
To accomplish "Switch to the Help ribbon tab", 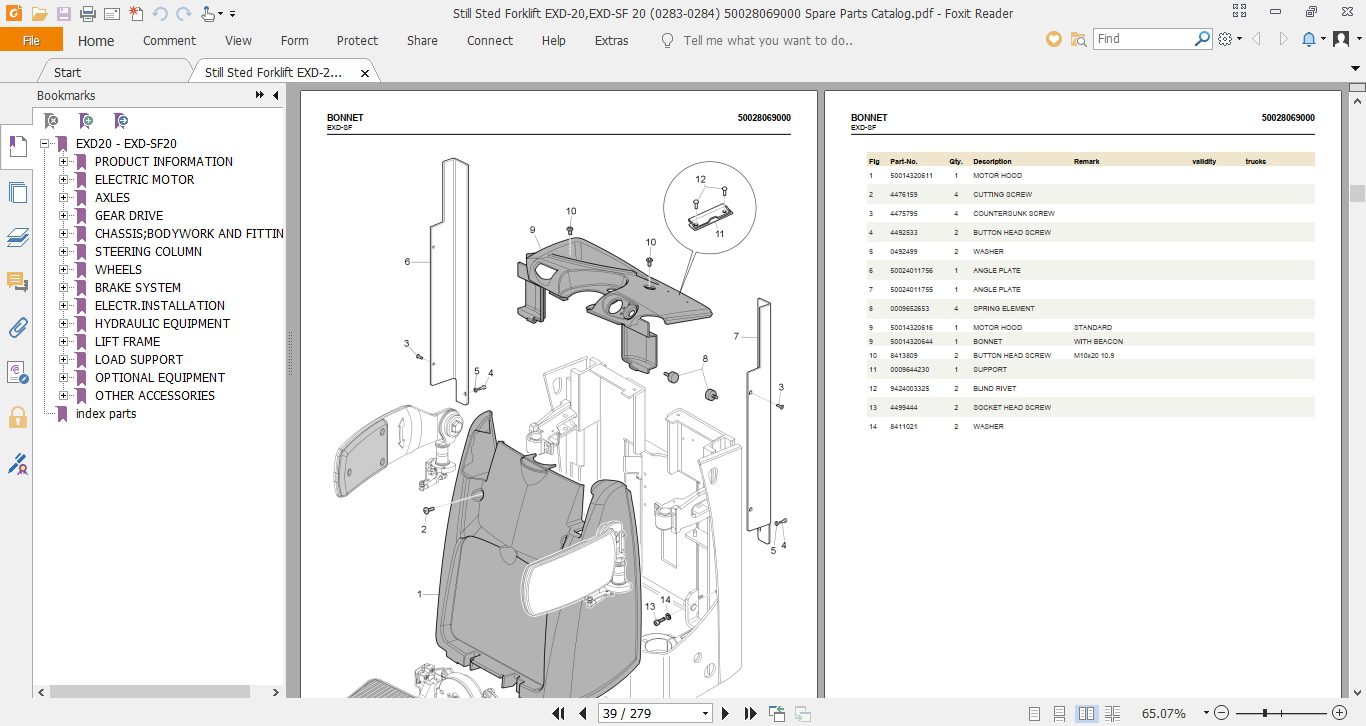I will pos(553,41).
